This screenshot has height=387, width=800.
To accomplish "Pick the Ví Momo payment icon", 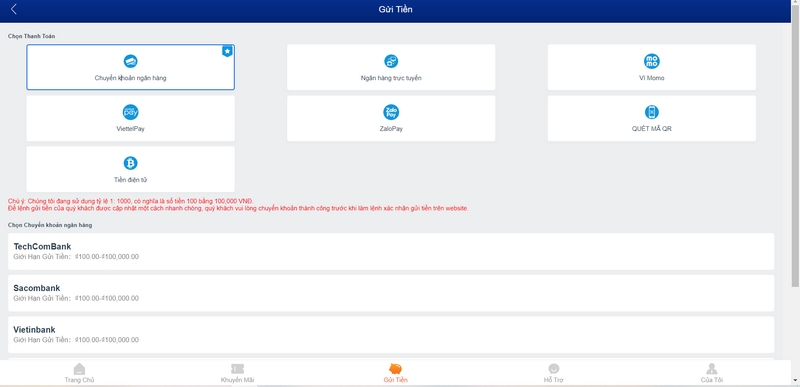I will pos(652,62).
